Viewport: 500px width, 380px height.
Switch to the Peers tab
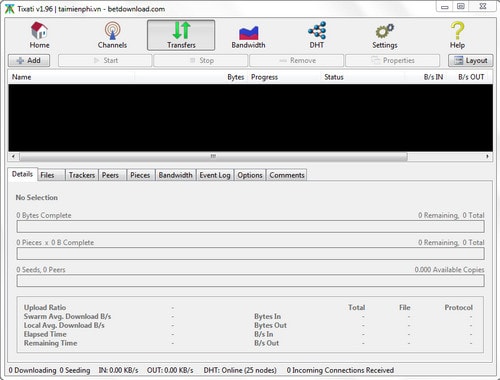(x=113, y=175)
